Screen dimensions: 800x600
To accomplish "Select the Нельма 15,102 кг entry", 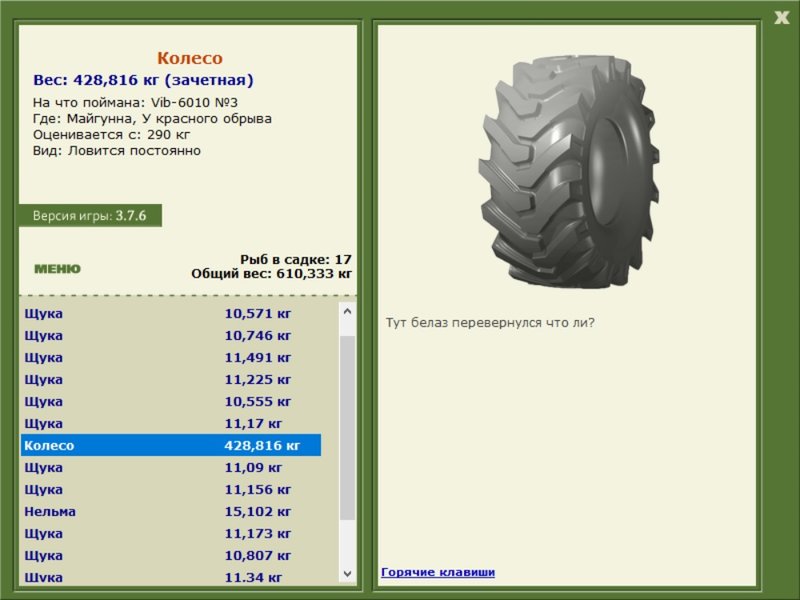I will pos(171,511).
